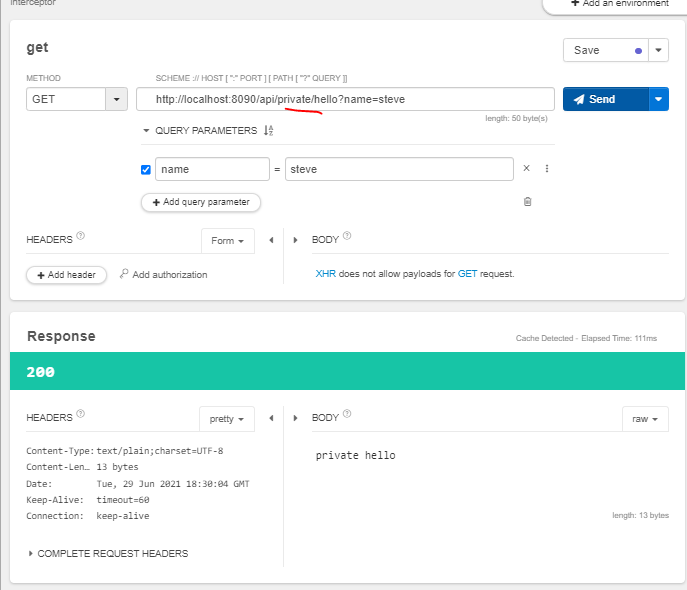Open the Save options dropdown arrow
The width and height of the screenshot is (687, 590).
(x=659, y=50)
